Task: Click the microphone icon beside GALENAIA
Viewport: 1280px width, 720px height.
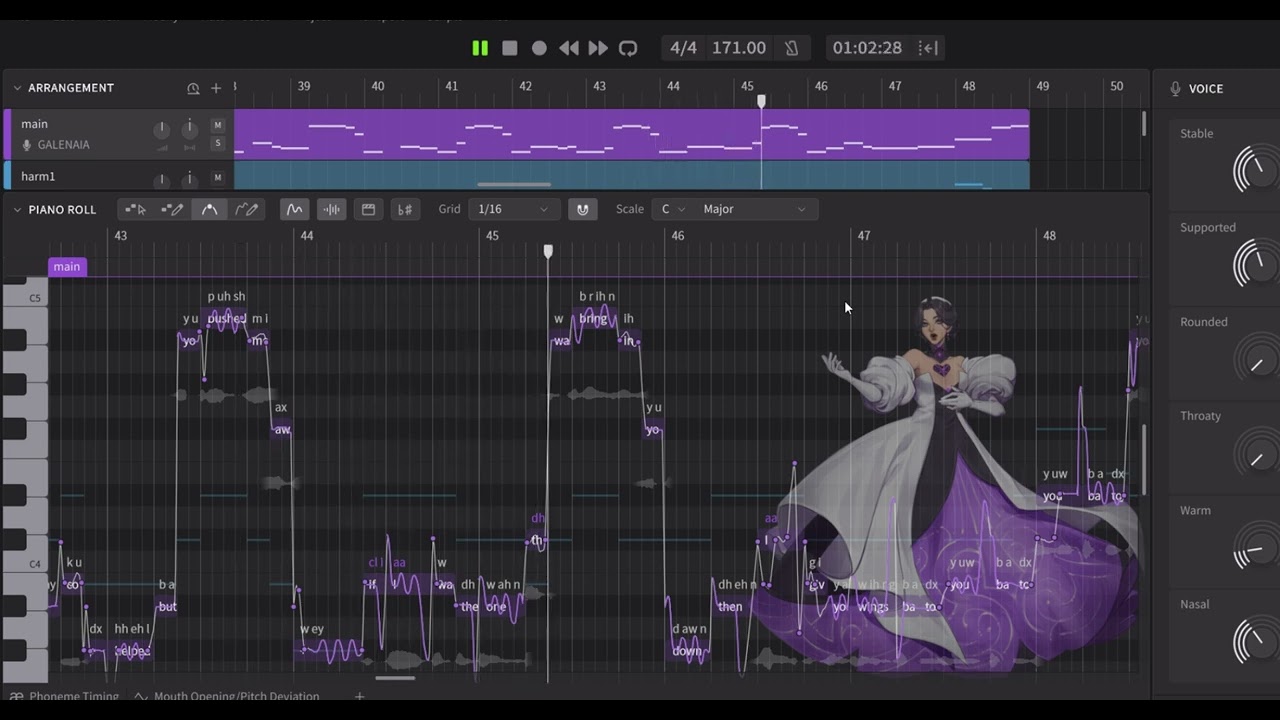Action: click(27, 145)
